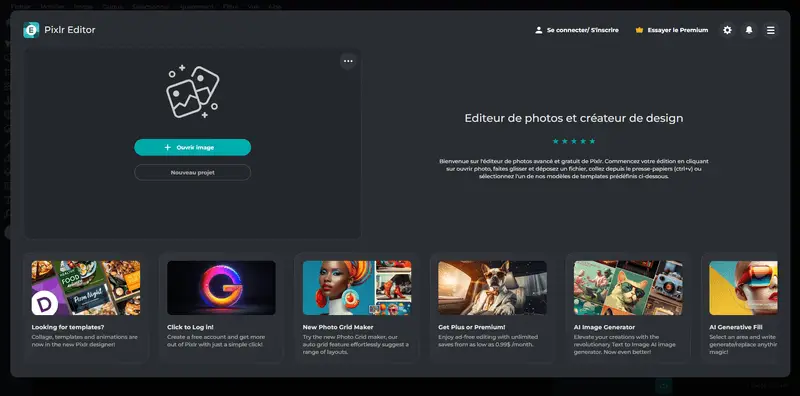800x396 pixels.
Task: Click the five-star rating row
Action: click(x=573, y=141)
